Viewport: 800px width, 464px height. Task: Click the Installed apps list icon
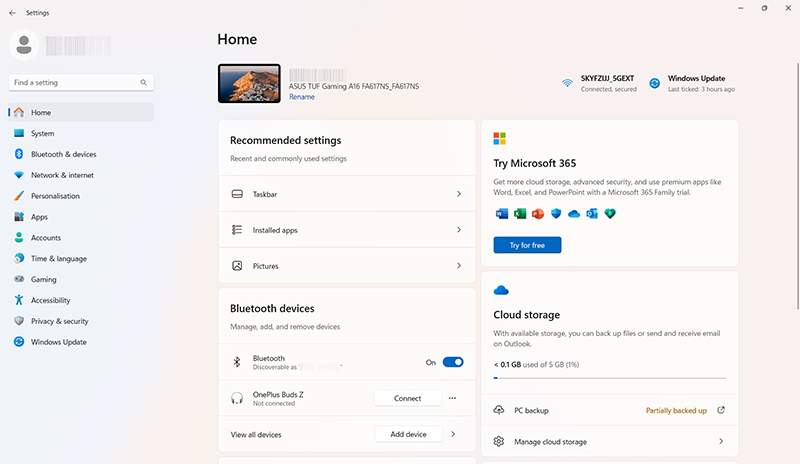237,230
